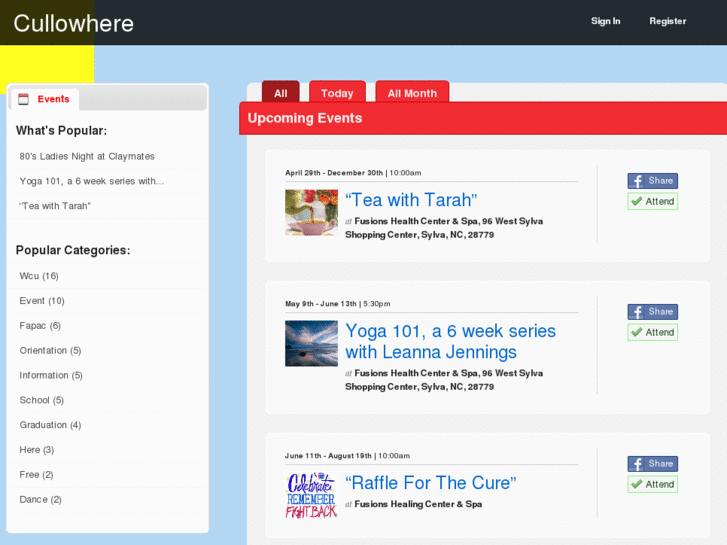The width and height of the screenshot is (727, 545).
Task: Select the Dance (2) category
Action: pyautogui.click(x=40, y=500)
